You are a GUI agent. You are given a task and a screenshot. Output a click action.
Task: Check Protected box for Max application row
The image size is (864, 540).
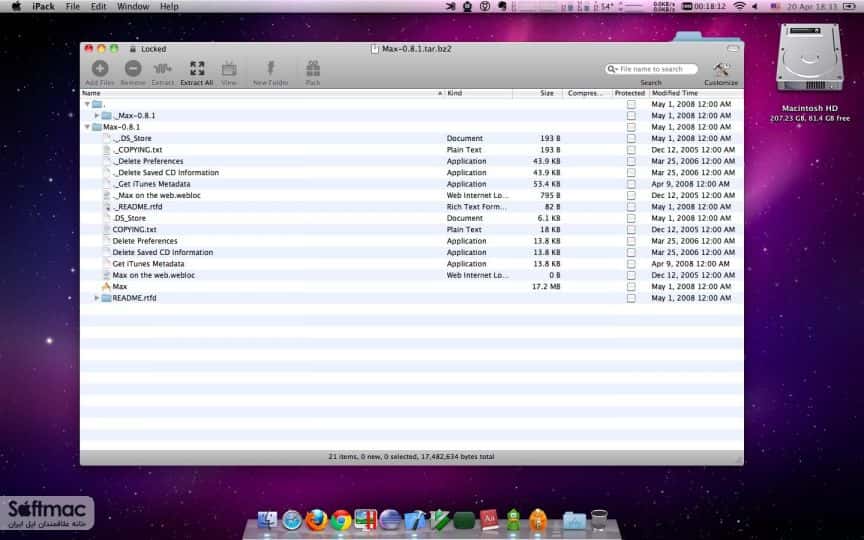point(631,287)
